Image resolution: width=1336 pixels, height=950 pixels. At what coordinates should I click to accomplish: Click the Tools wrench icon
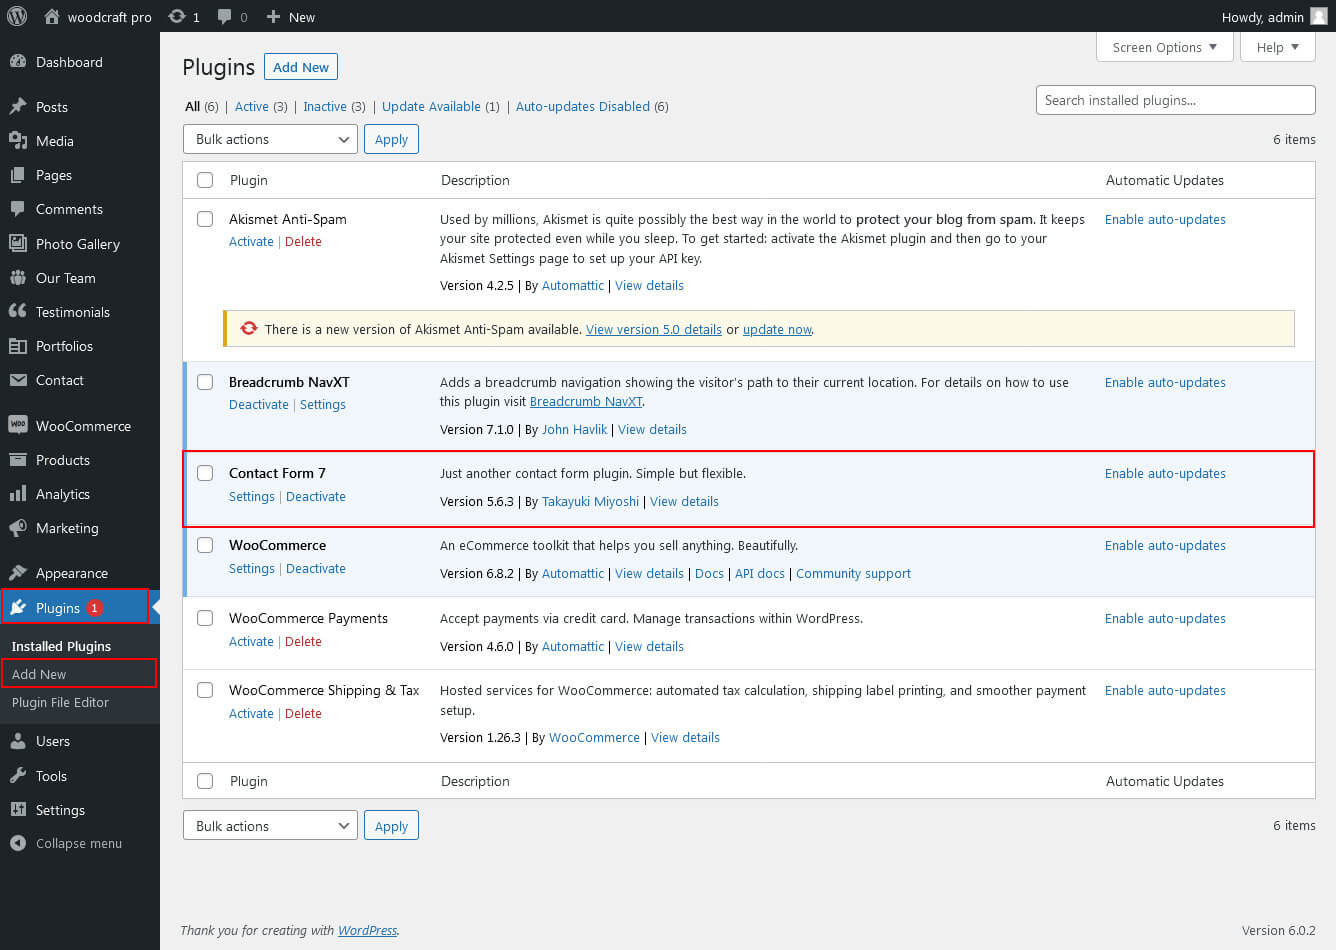pos(18,776)
